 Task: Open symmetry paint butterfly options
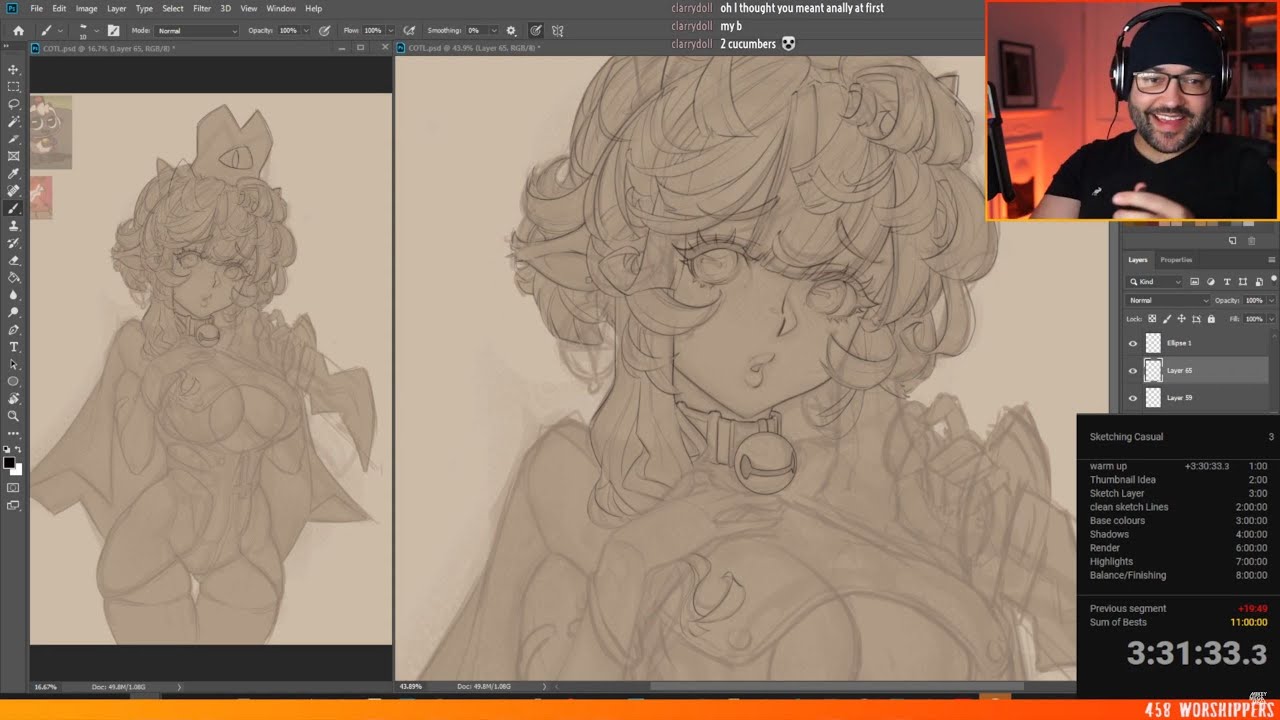pyautogui.click(x=558, y=31)
